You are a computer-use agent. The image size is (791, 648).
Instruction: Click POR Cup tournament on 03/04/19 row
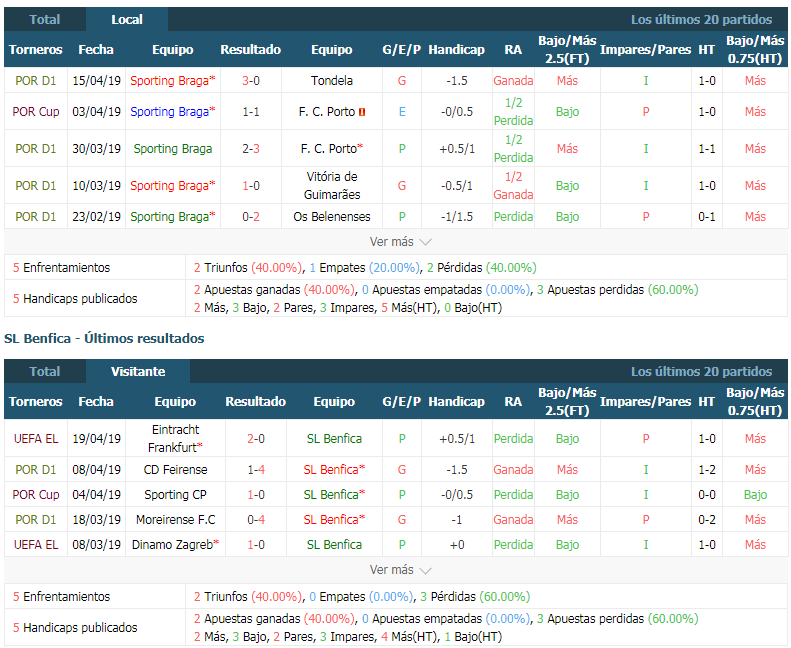36,112
